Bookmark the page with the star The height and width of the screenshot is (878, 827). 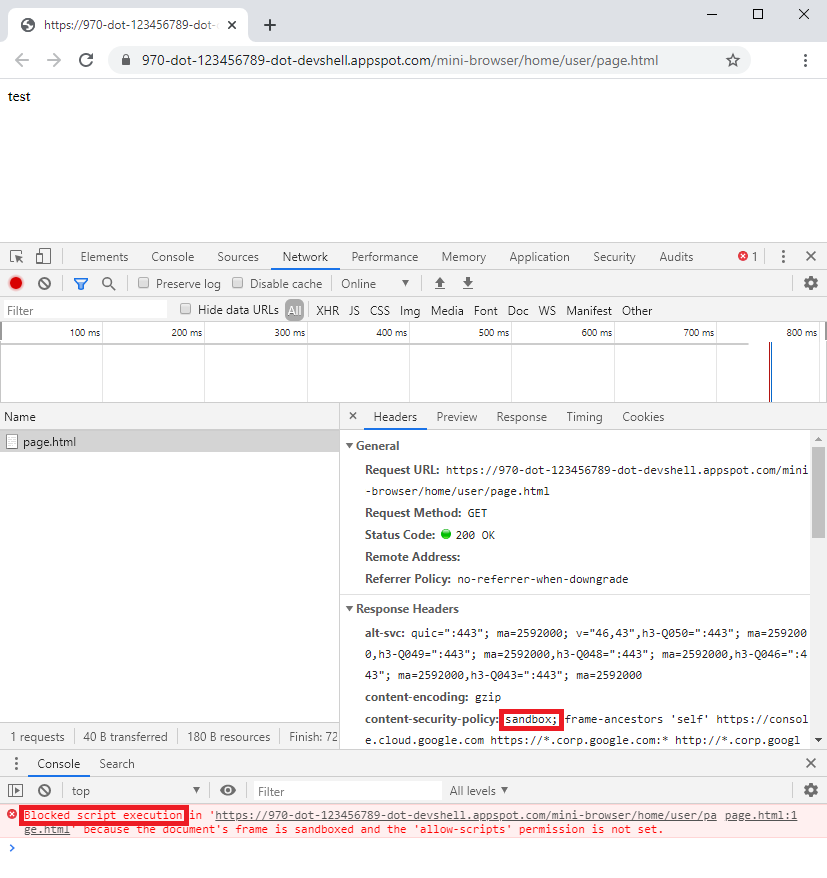pos(733,60)
